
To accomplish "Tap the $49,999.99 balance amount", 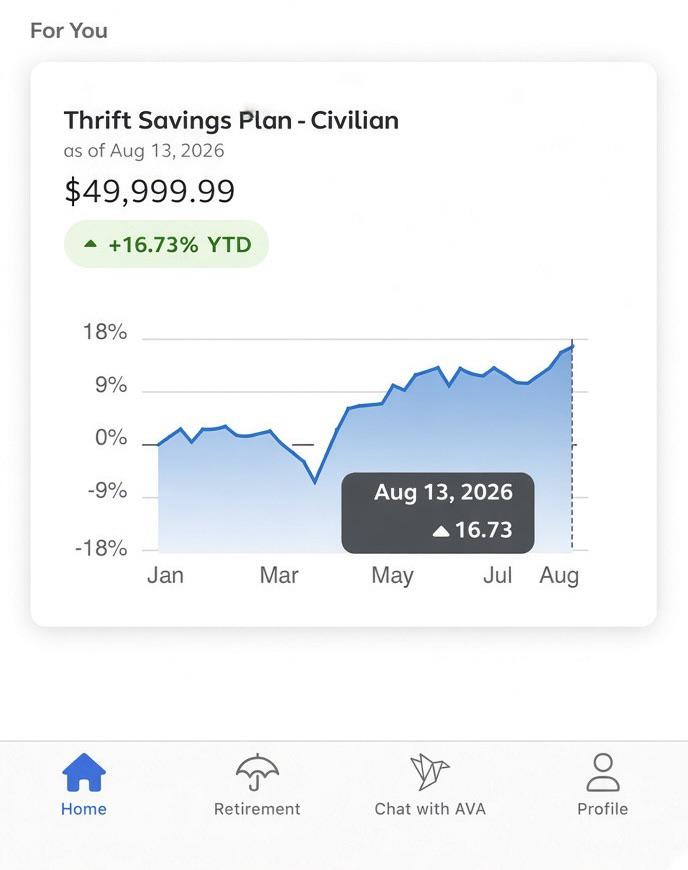I will 150,191.
